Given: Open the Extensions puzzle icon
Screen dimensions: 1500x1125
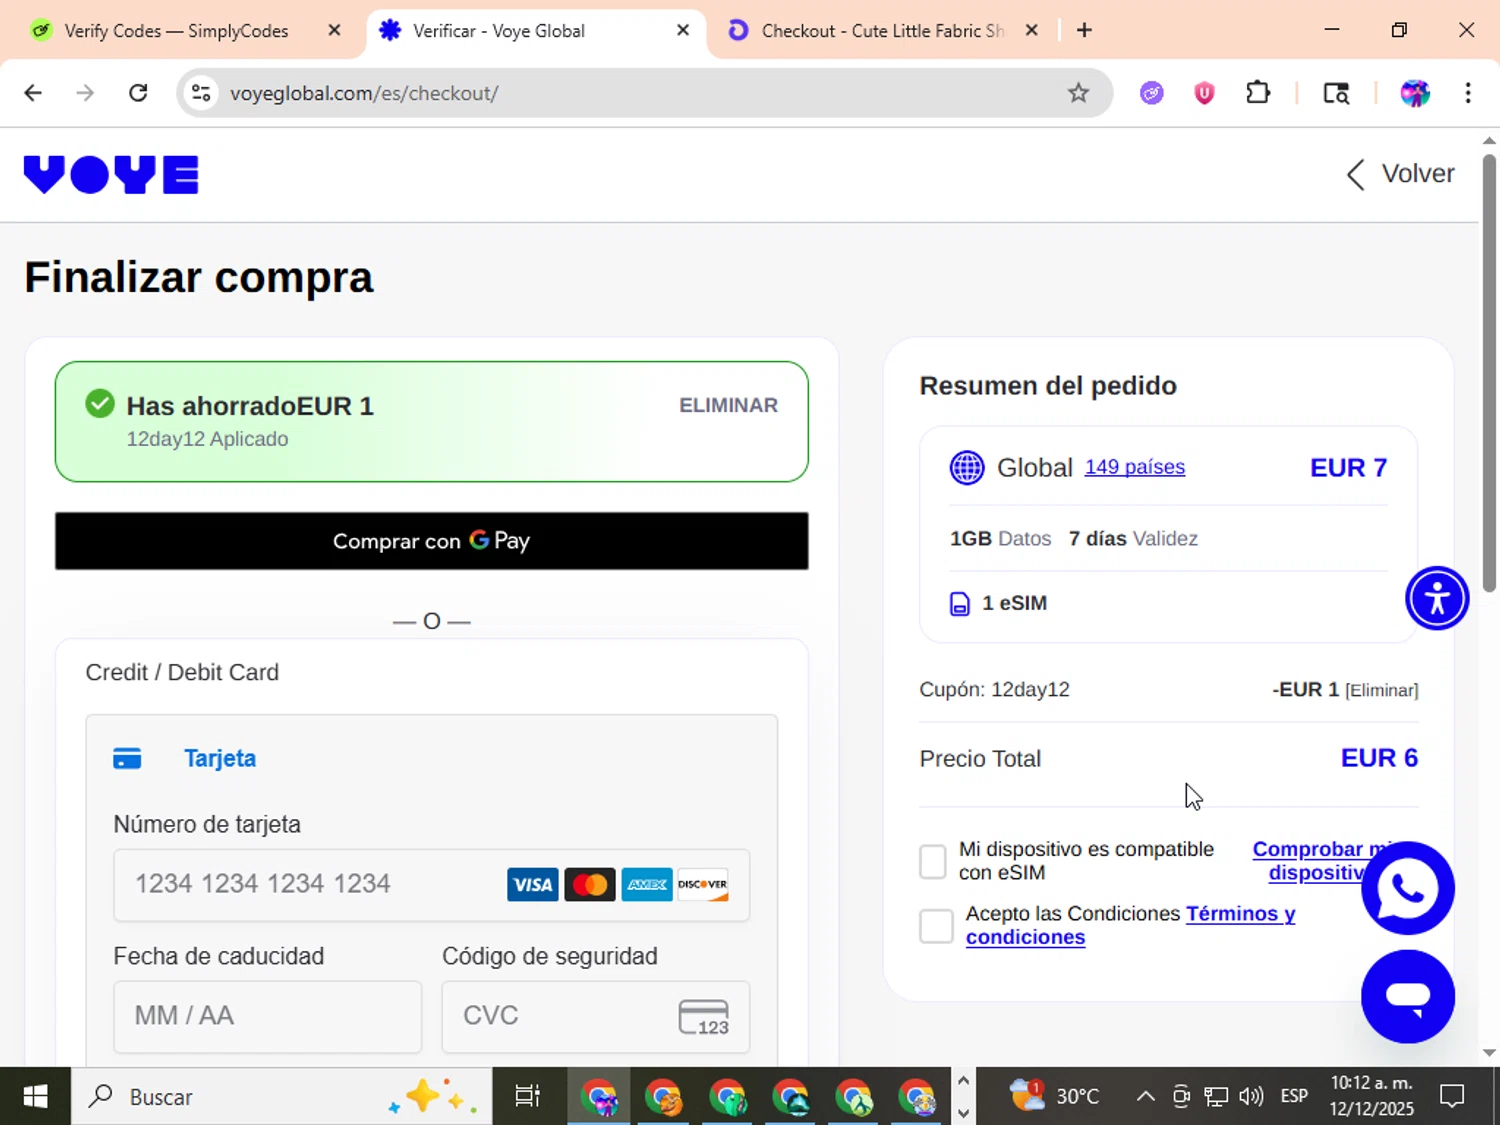Looking at the screenshot, I should pos(1258,93).
